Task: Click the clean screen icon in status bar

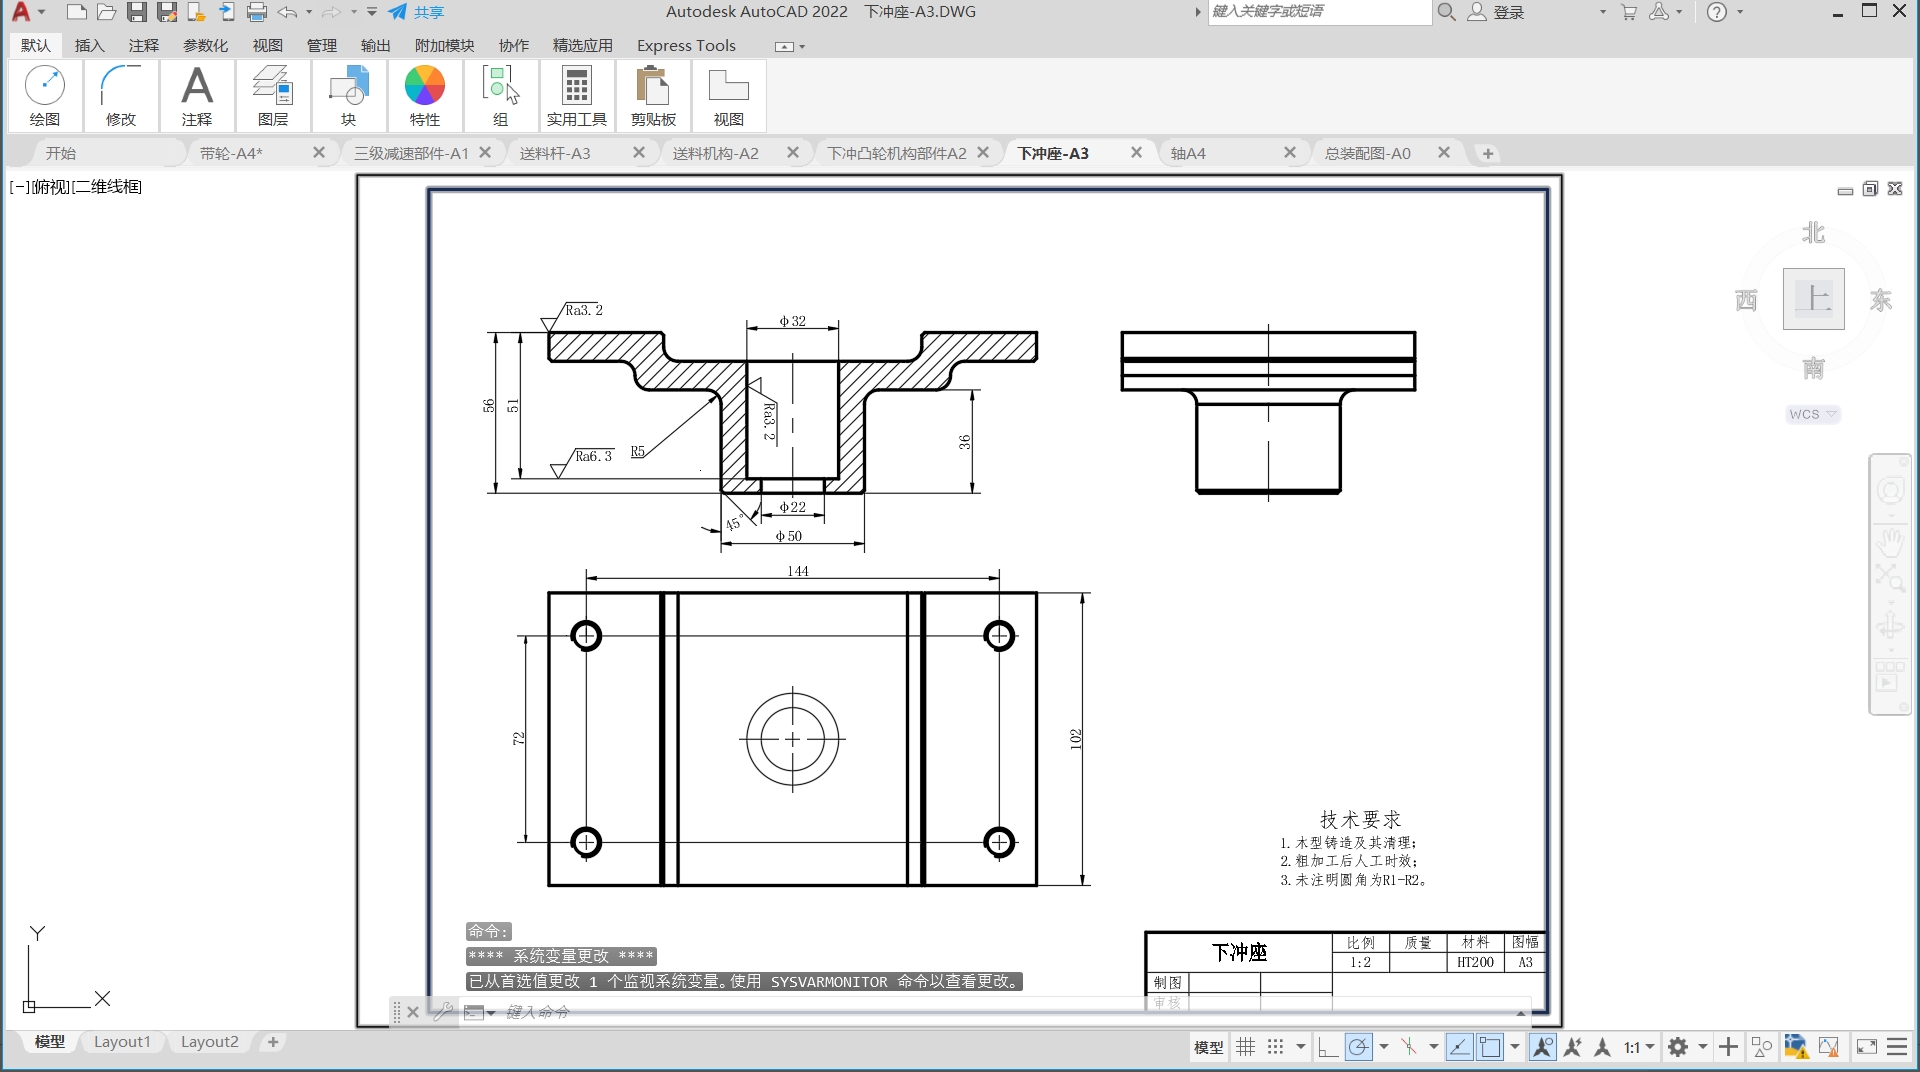Action: (1866, 1047)
